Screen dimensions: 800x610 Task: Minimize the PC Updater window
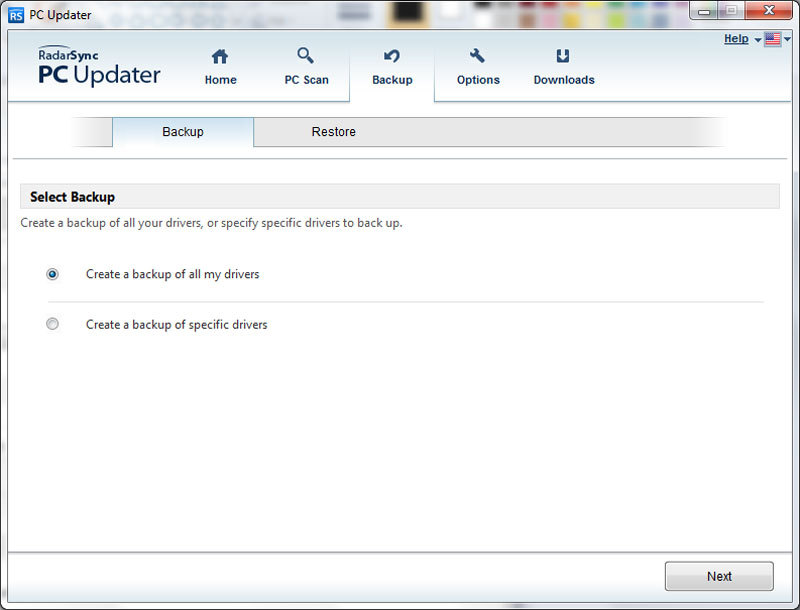pyautogui.click(x=704, y=11)
